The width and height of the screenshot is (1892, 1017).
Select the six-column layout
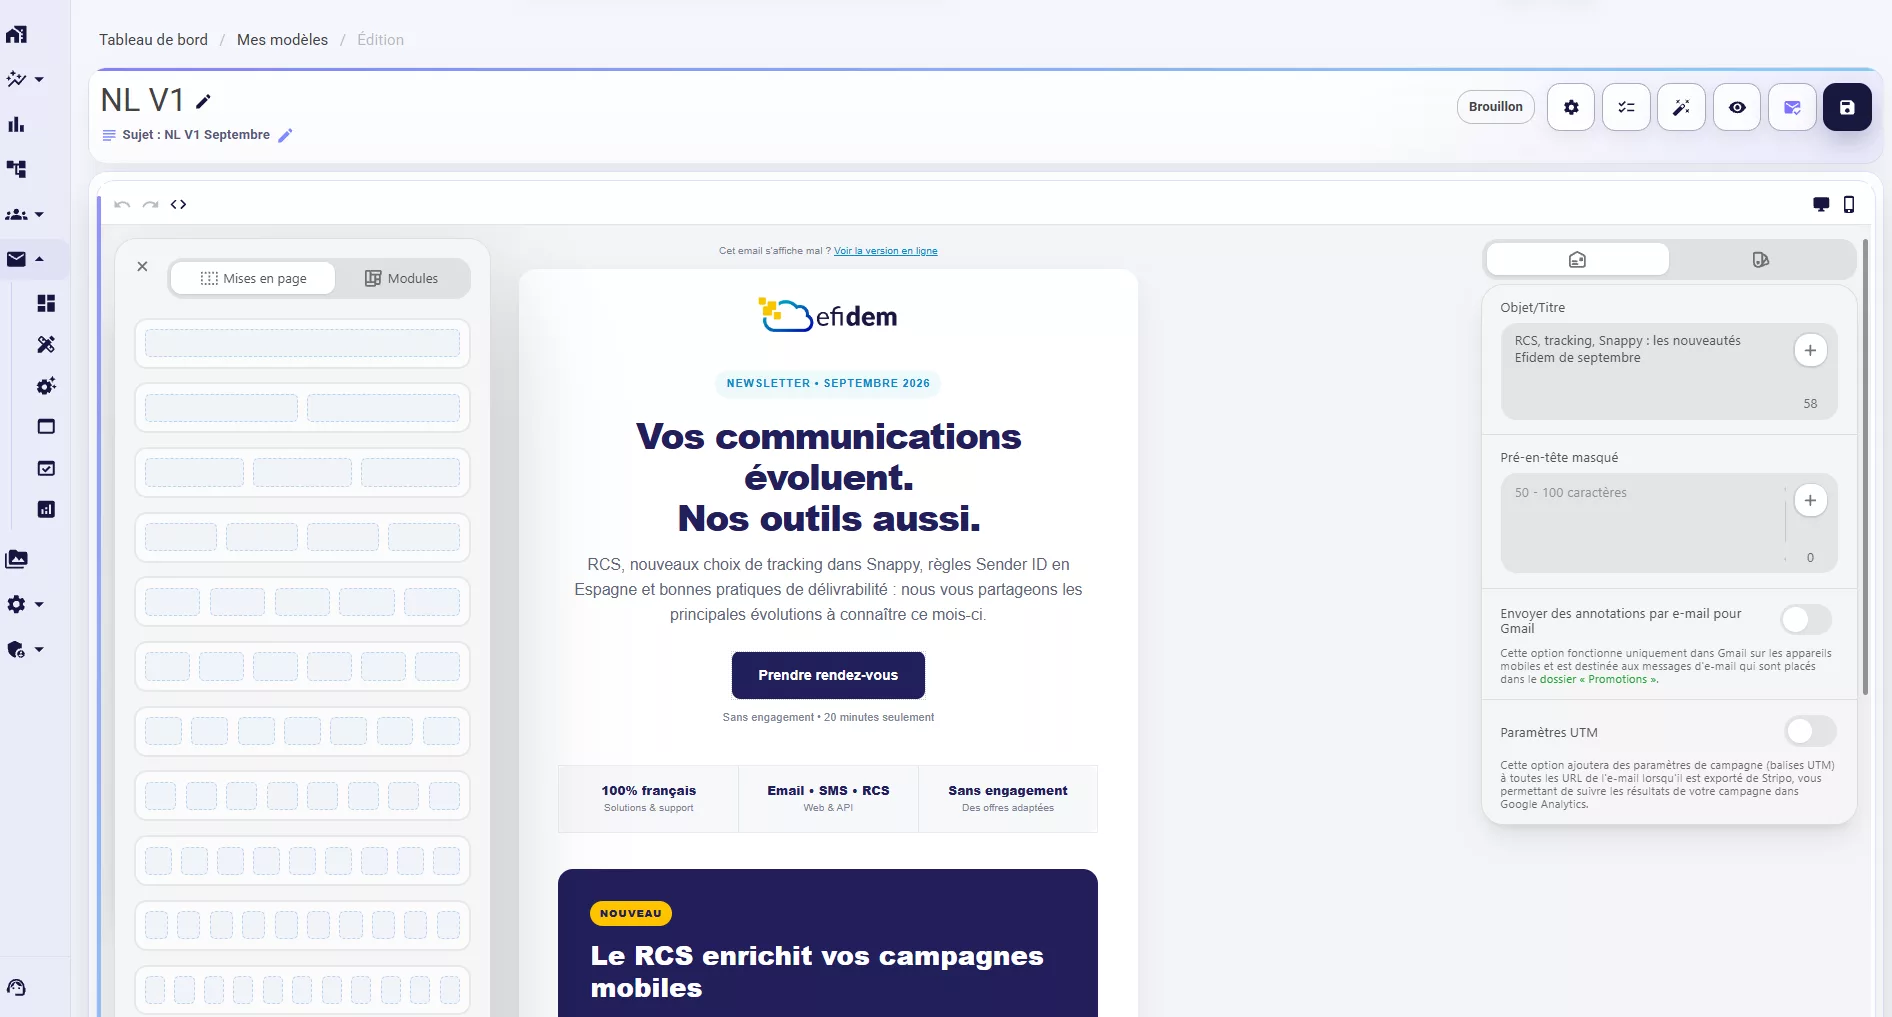coord(302,666)
